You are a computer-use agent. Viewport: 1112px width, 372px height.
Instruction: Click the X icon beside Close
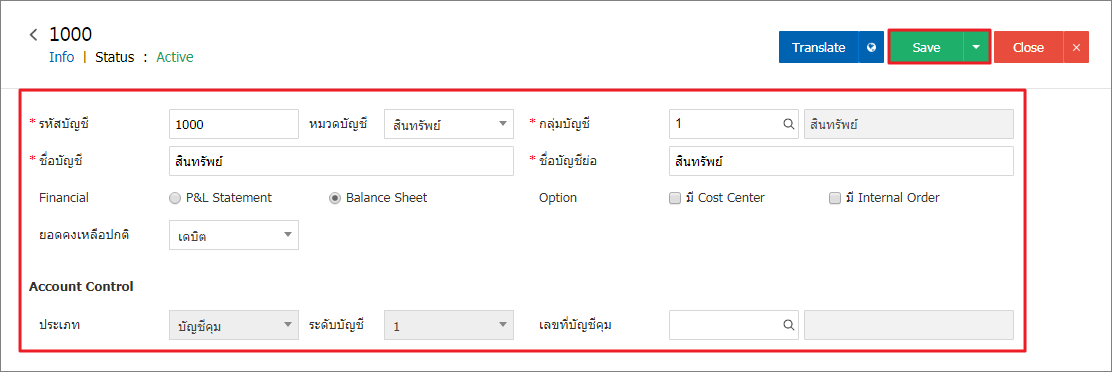1076,47
